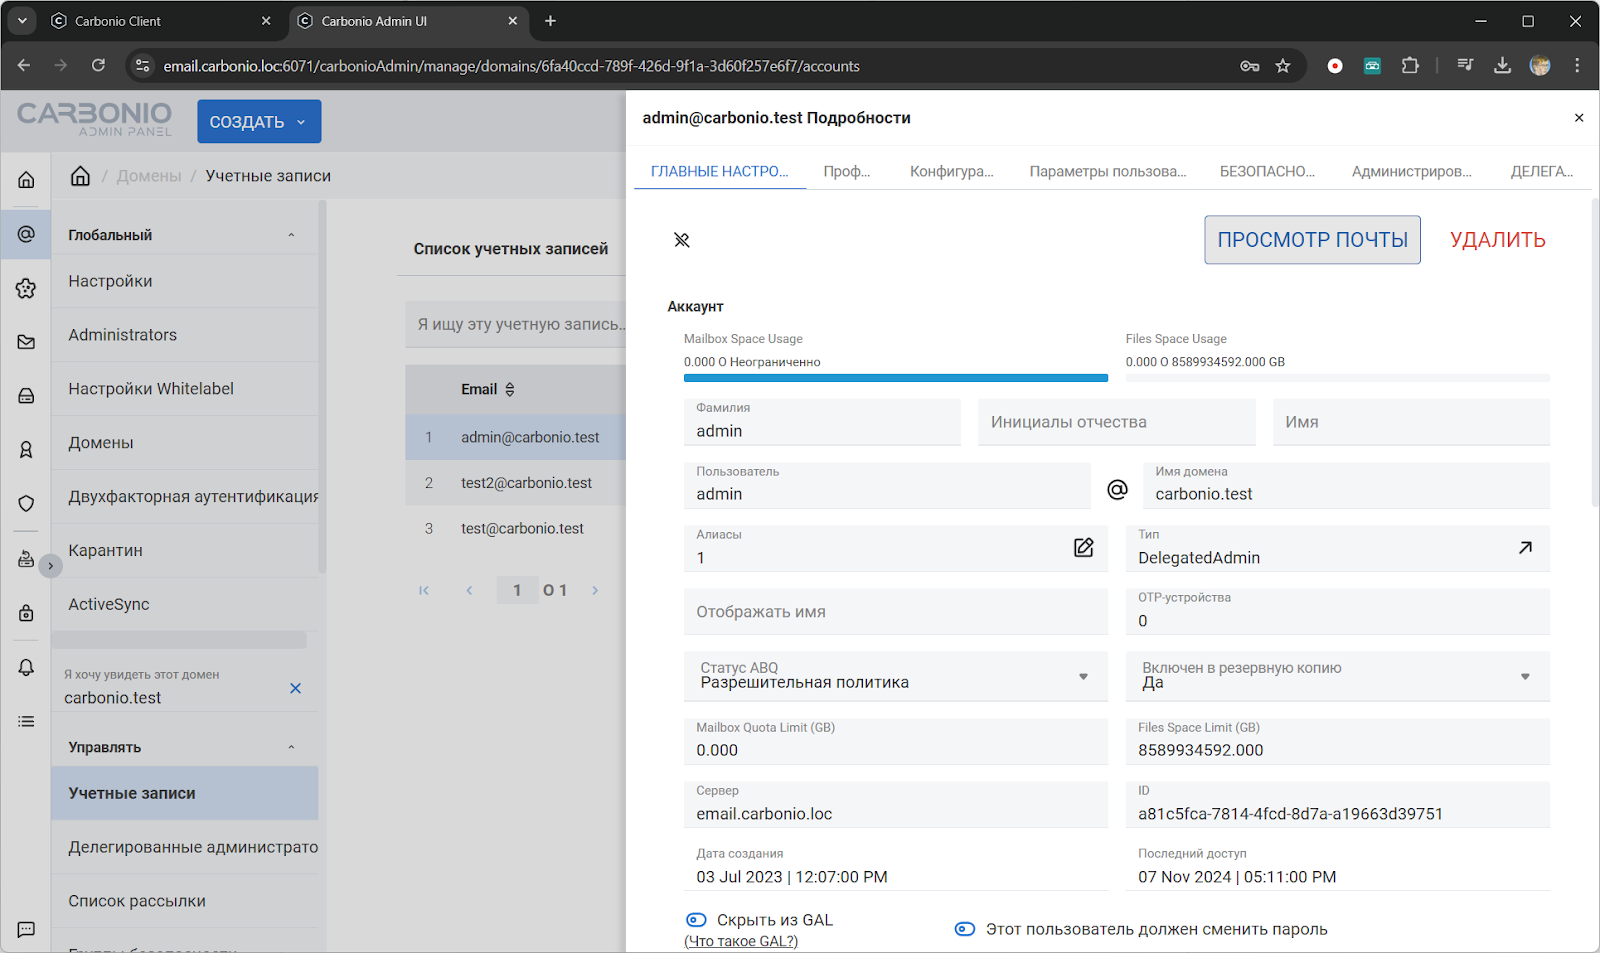Open the list icon in left rail
The width and height of the screenshot is (1600, 953).
click(x=26, y=721)
